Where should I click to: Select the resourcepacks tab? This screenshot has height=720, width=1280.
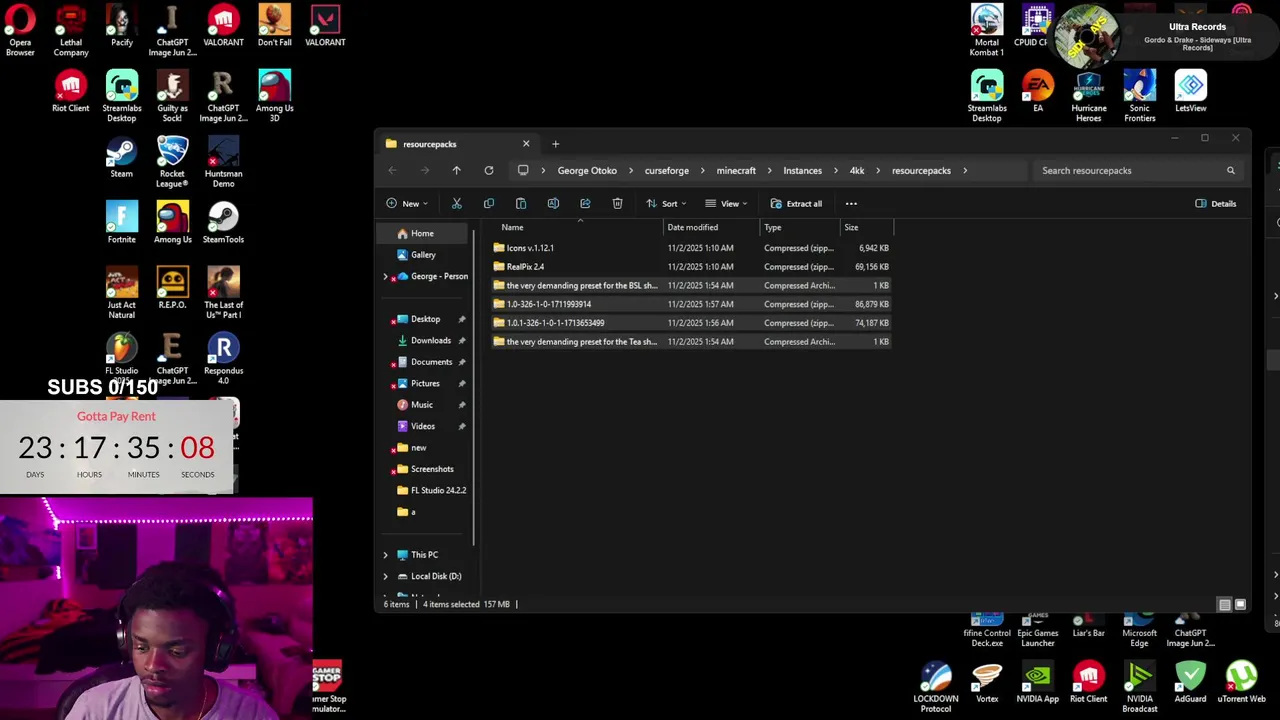(458, 144)
